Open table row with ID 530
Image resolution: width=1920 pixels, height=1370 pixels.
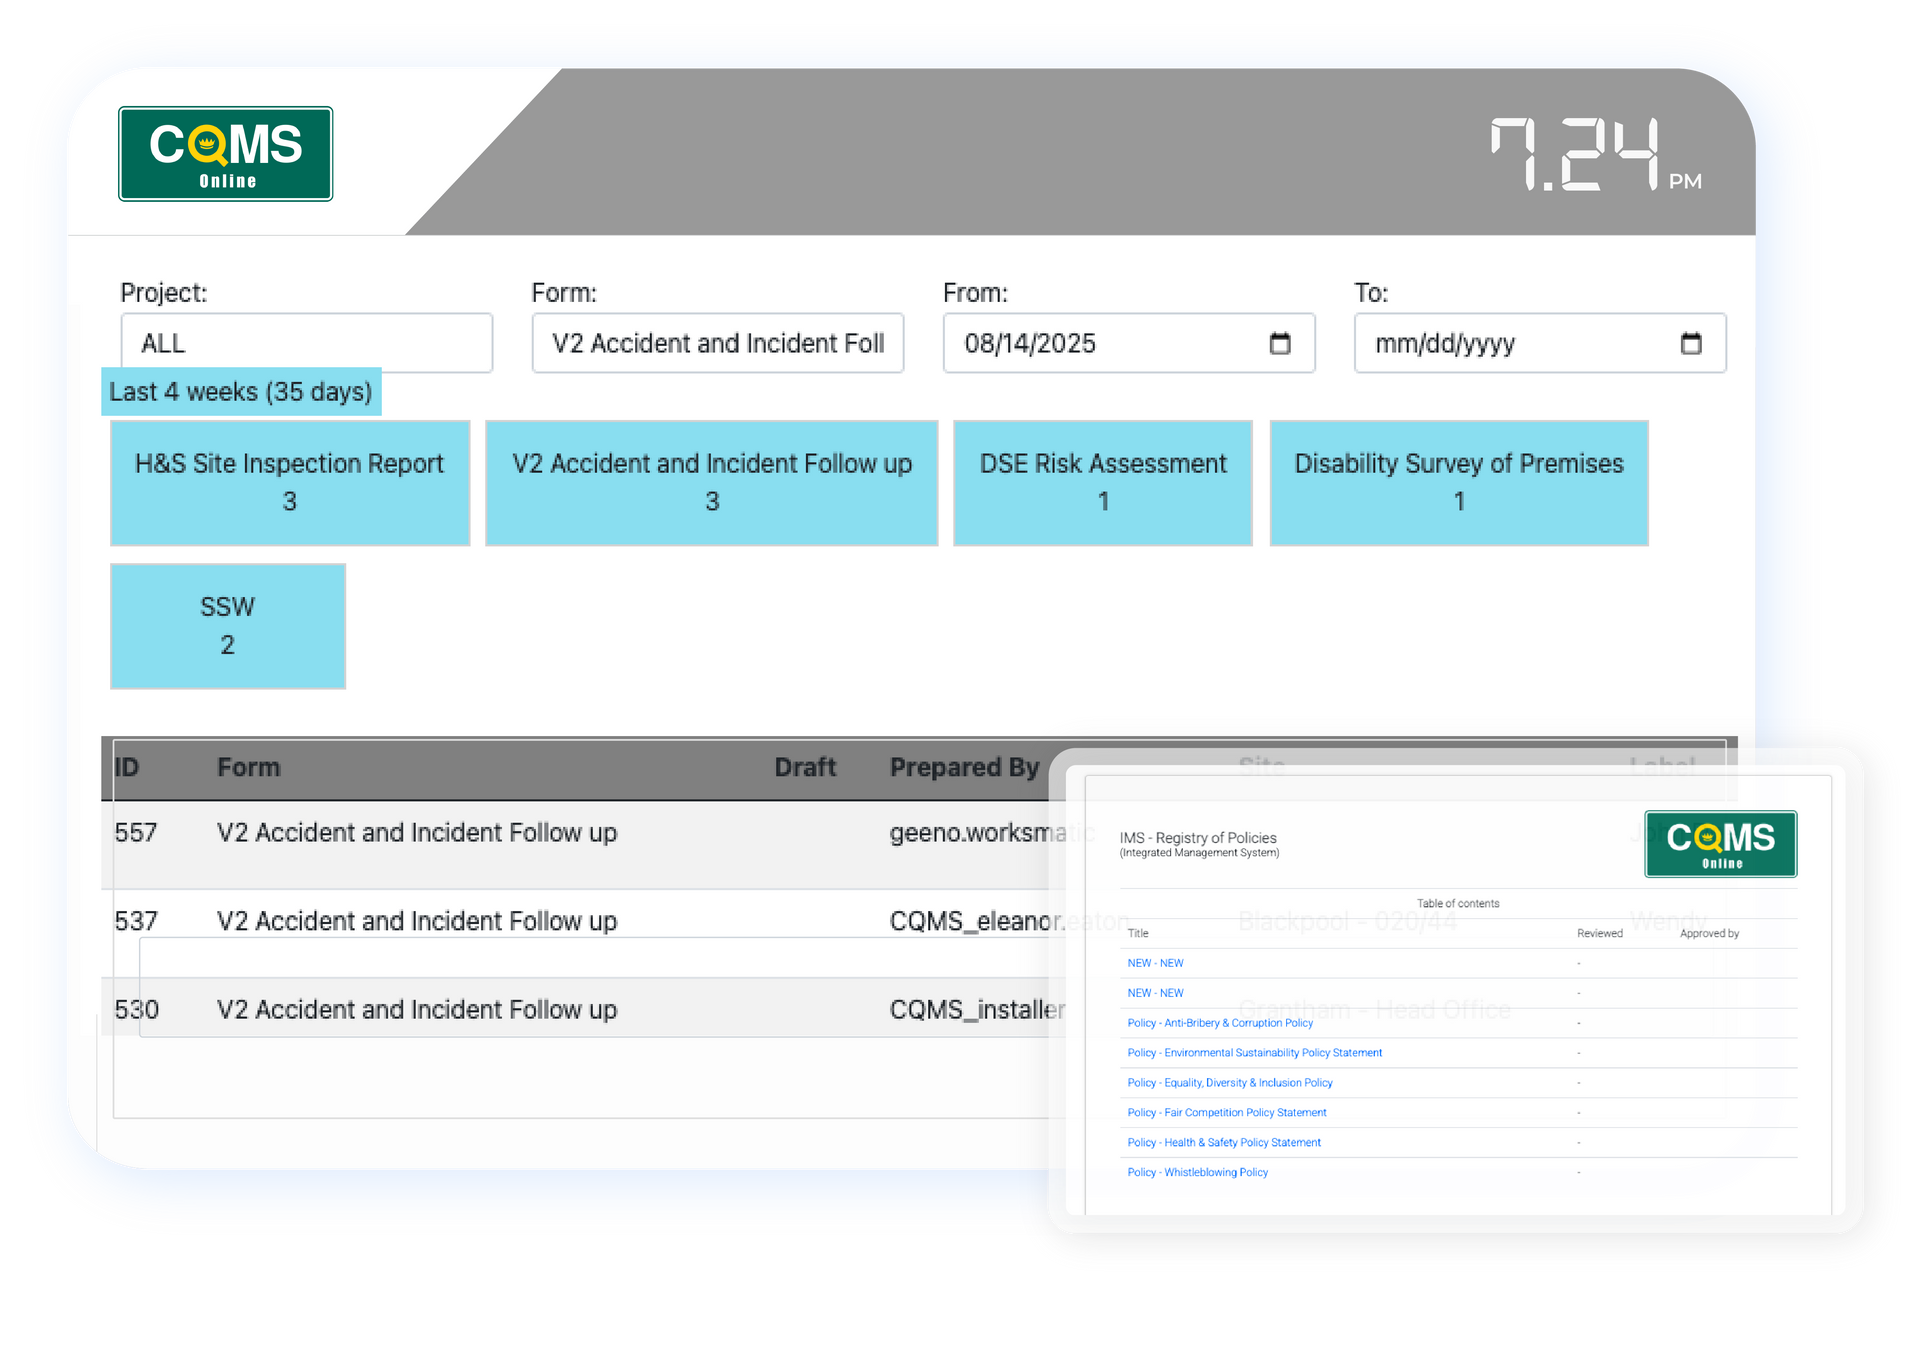coord(416,1009)
